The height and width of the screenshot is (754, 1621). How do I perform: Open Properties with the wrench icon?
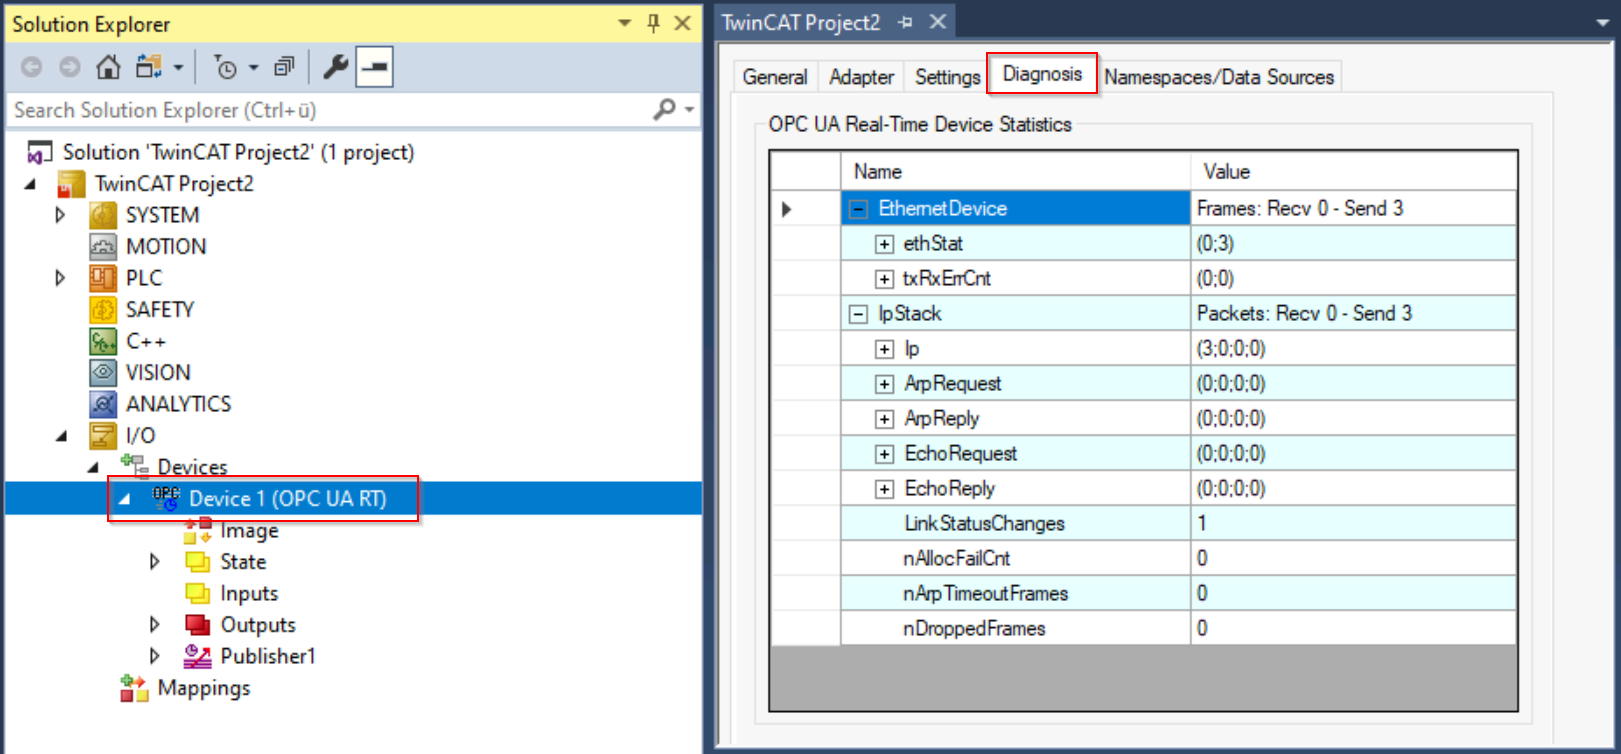pos(336,67)
